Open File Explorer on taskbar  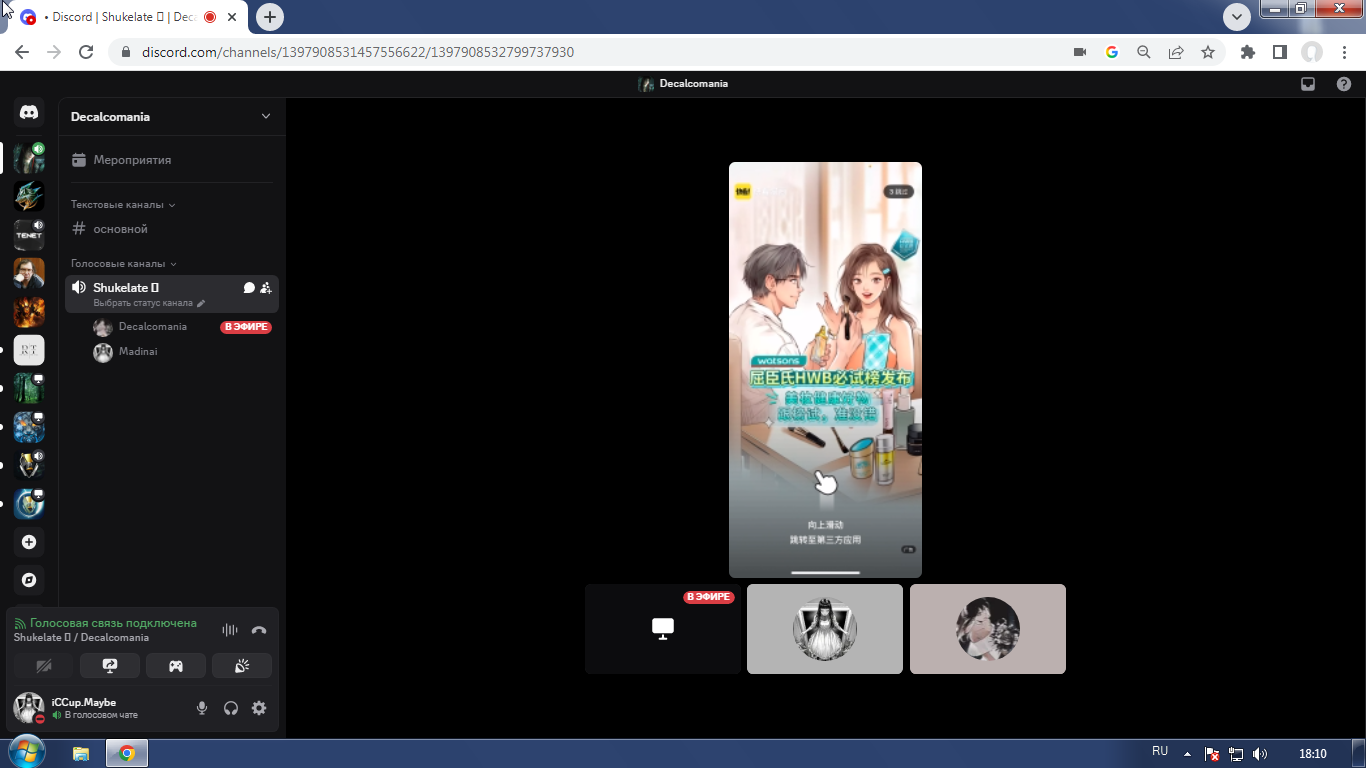pyautogui.click(x=81, y=754)
